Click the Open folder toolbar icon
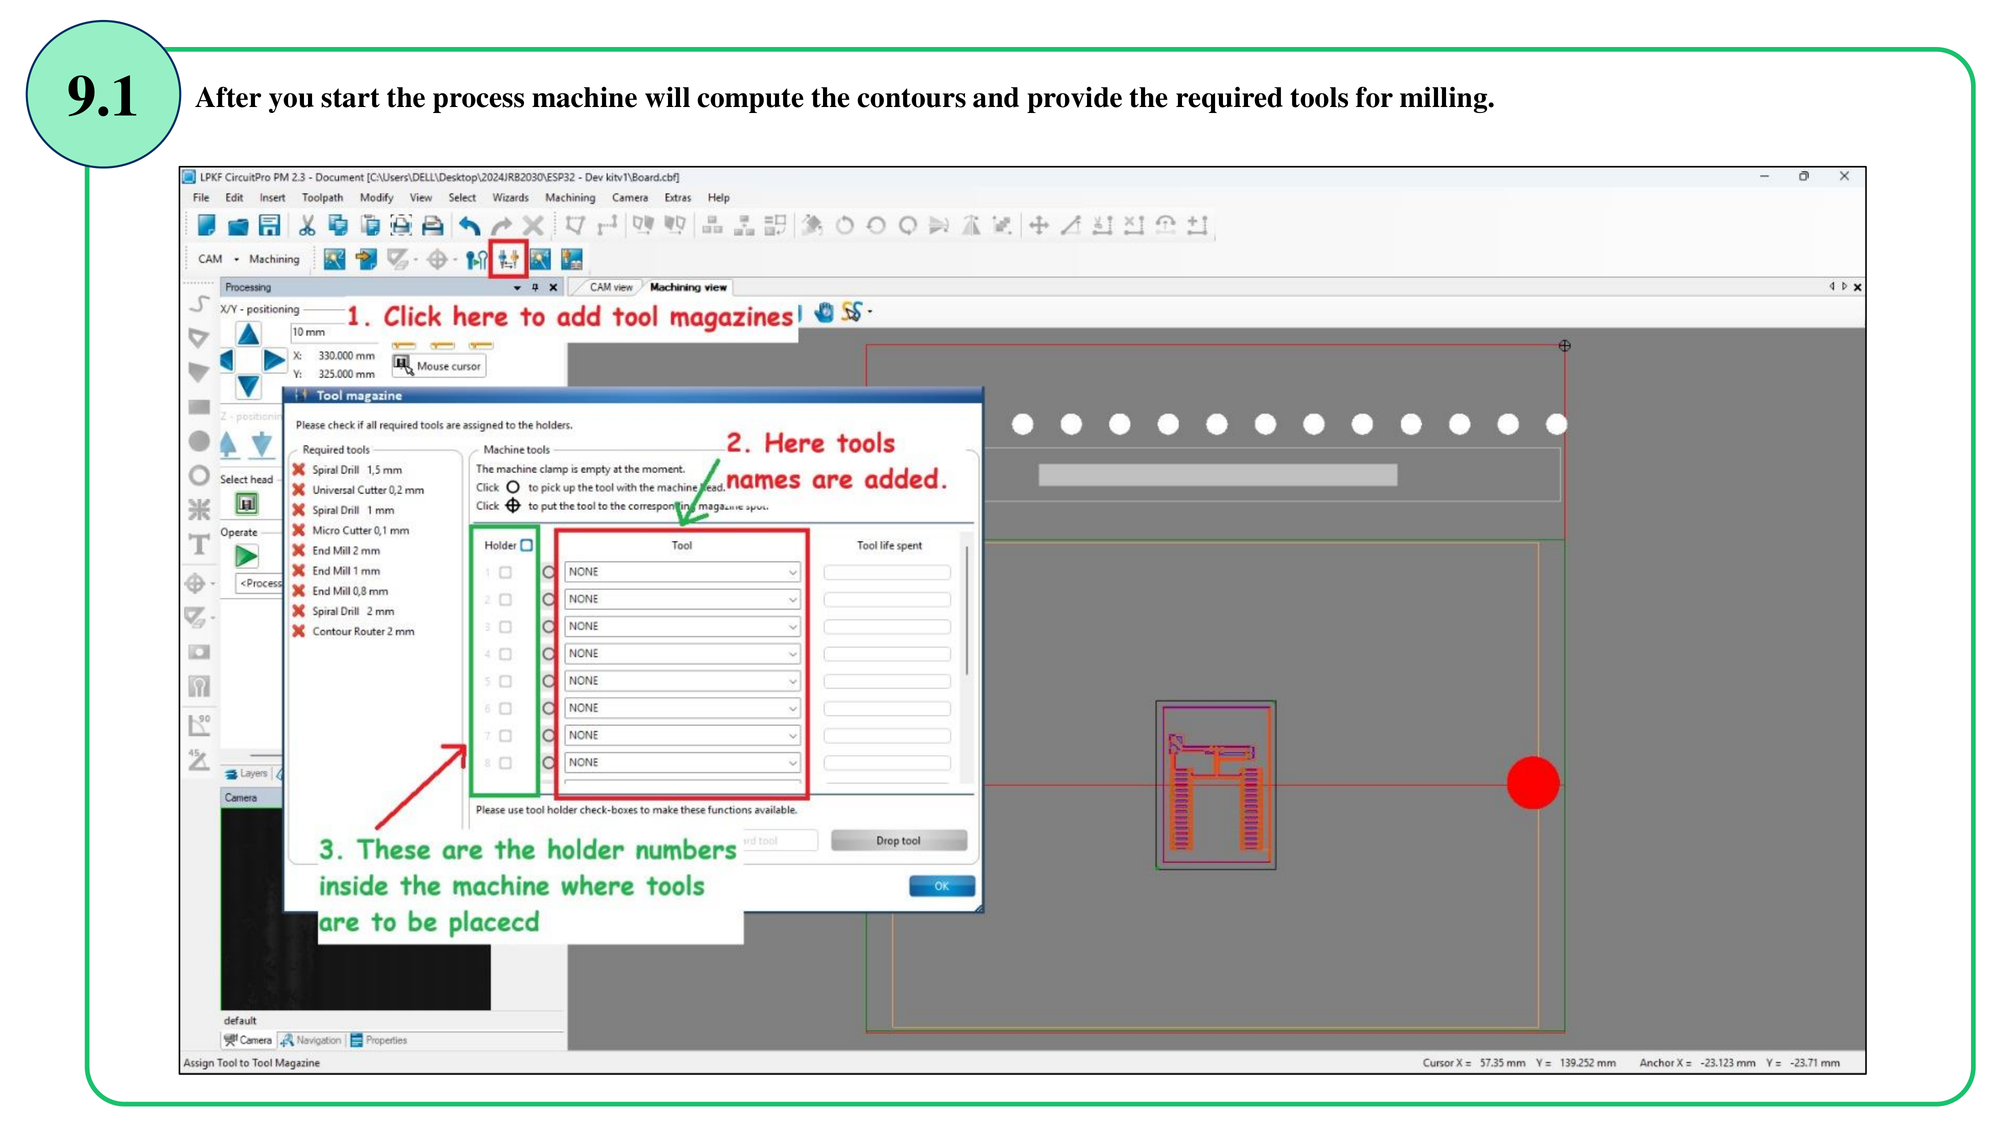Image resolution: width=2000 pixels, height=1125 pixels. coord(238,226)
